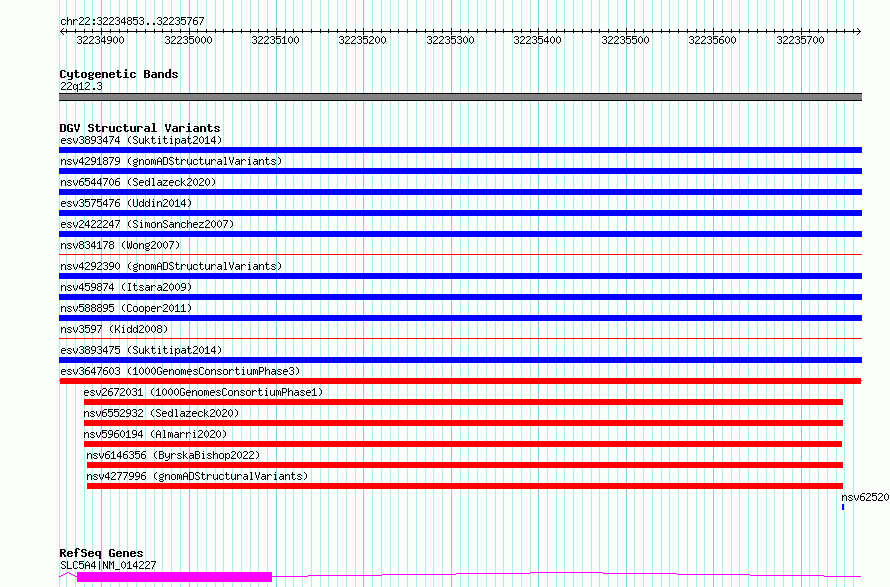Click the ruler's right arrowhead
Image resolution: width=890 pixels, height=587 pixels.
pos(858,31)
